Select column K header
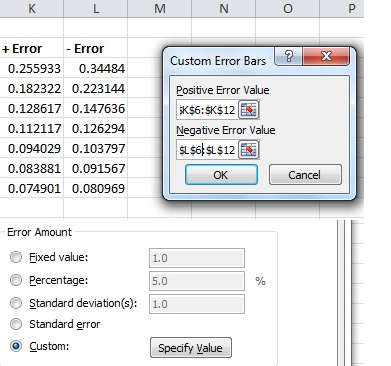The image size is (391, 366). [32, 8]
